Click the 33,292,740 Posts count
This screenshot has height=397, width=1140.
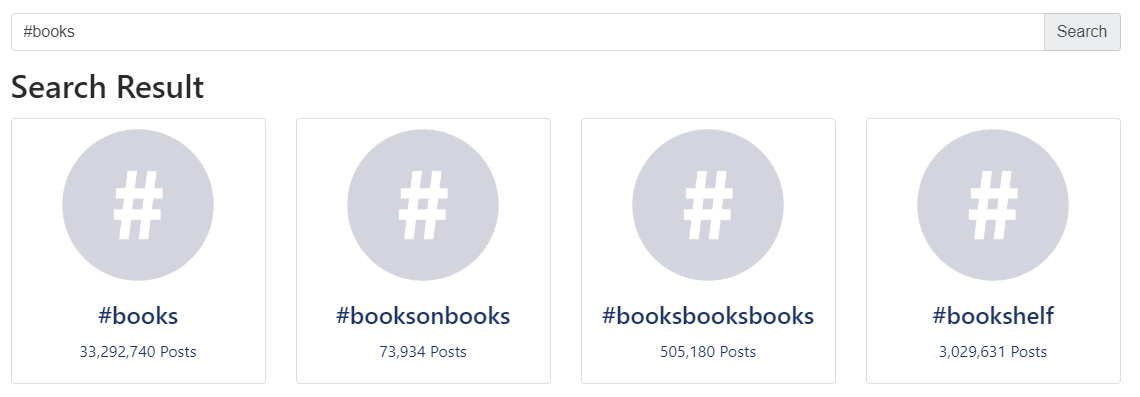(x=138, y=352)
